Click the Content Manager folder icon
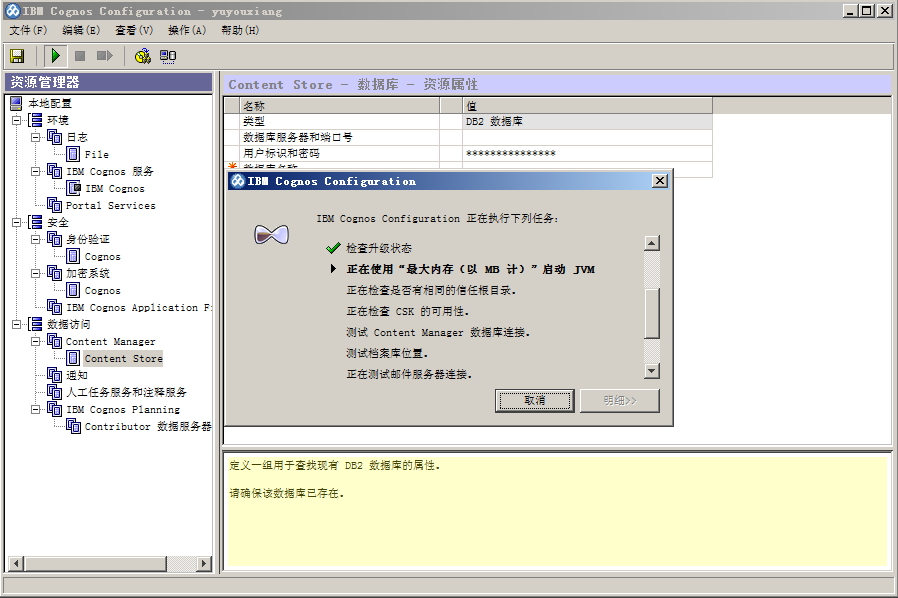 54,341
